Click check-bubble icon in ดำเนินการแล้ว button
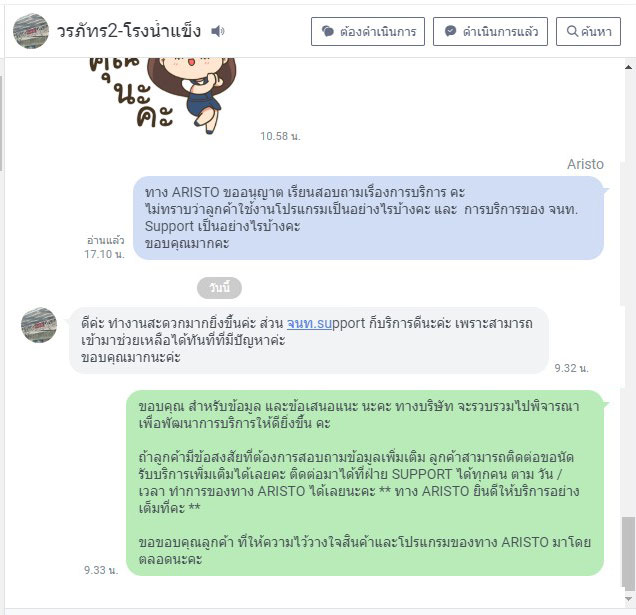The height and width of the screenshot is (615, 636). tap(450, 31)
